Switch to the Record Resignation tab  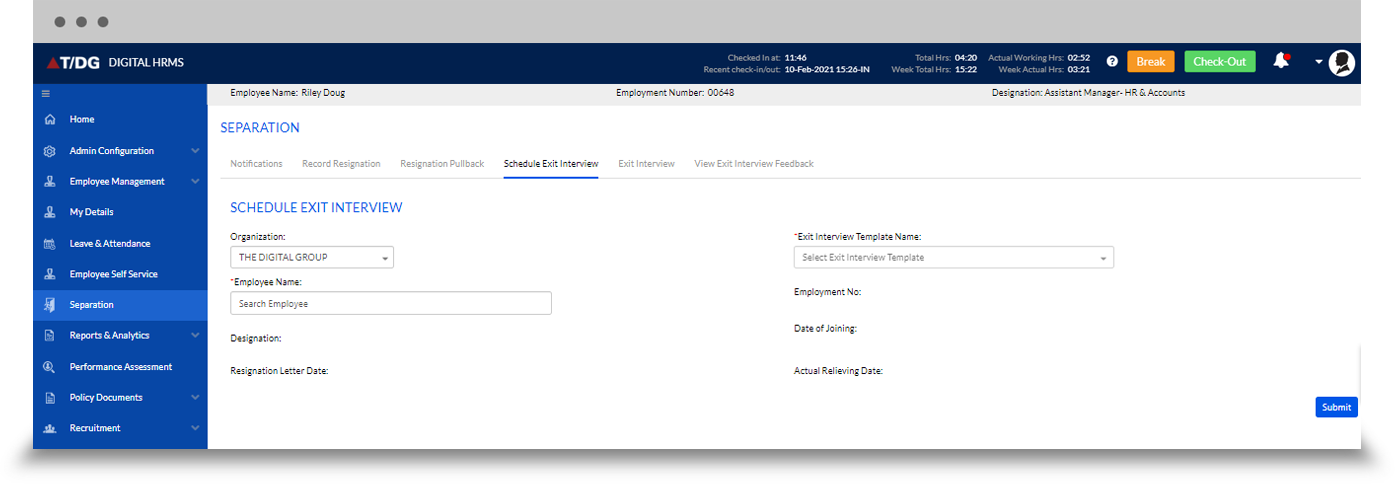click(341, 163)
